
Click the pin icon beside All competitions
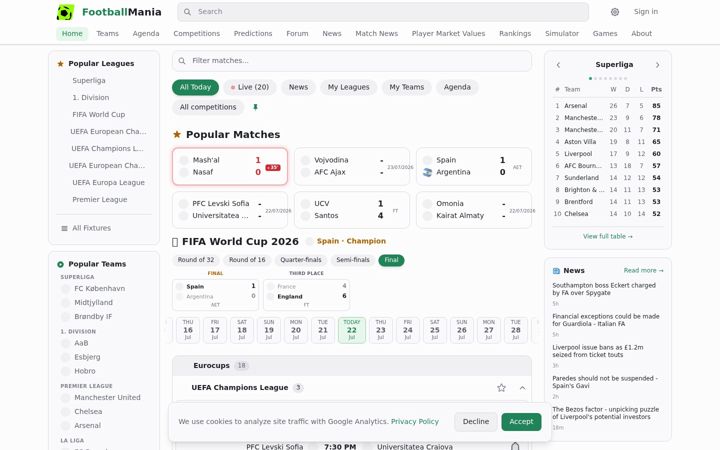(255, 107)
